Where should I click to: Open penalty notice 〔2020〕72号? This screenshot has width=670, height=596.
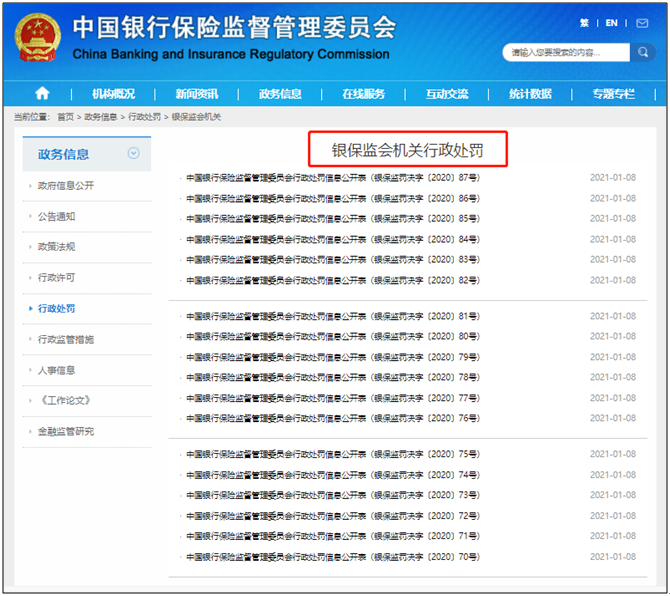pyautogui.click(x=333, y=516)
